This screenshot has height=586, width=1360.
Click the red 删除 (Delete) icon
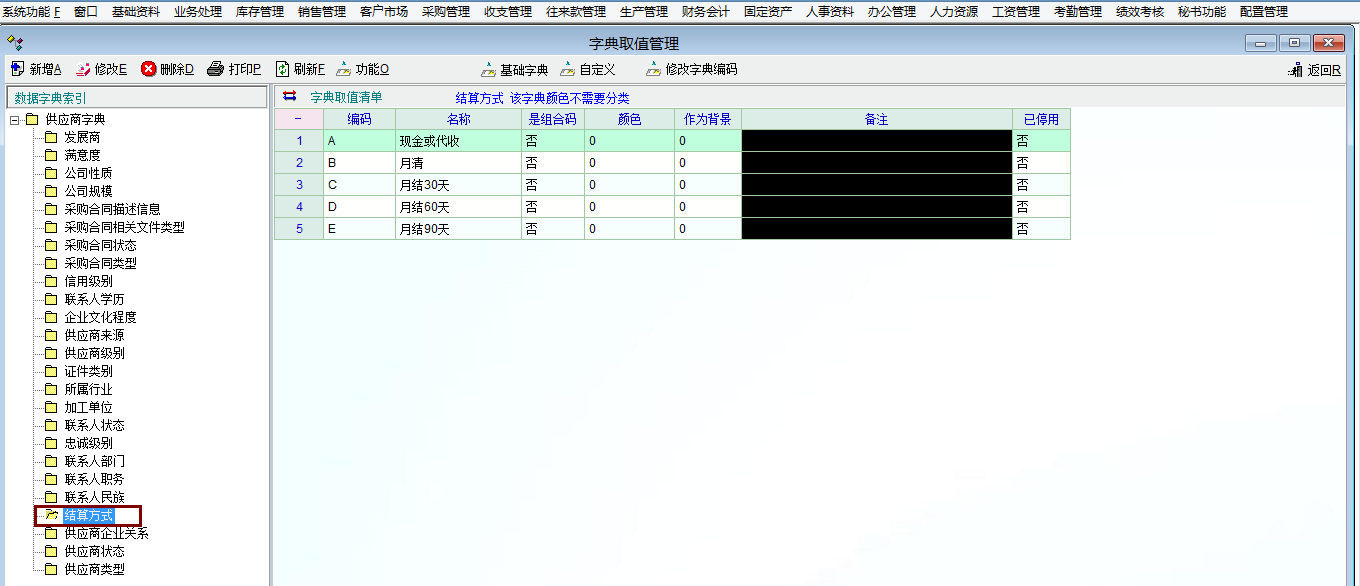[149, 69]
